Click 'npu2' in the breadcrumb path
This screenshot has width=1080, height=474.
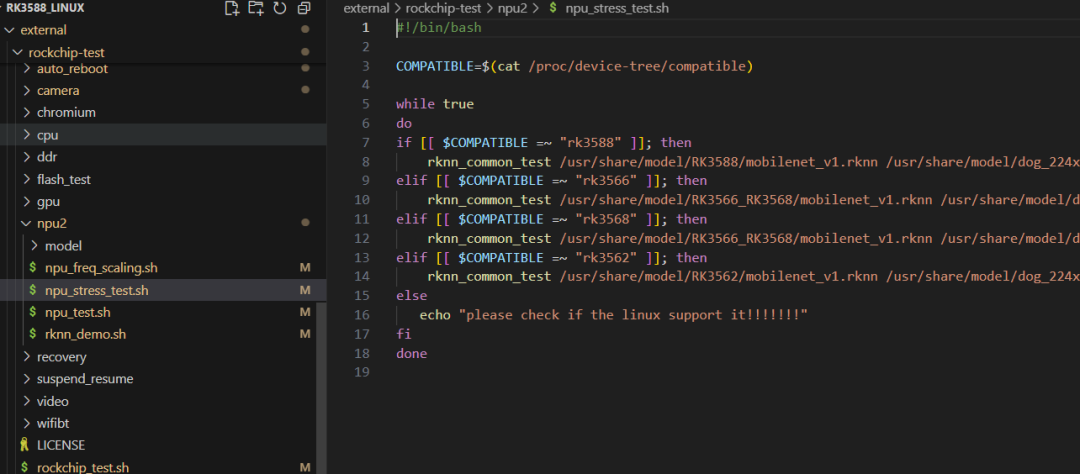512,8
